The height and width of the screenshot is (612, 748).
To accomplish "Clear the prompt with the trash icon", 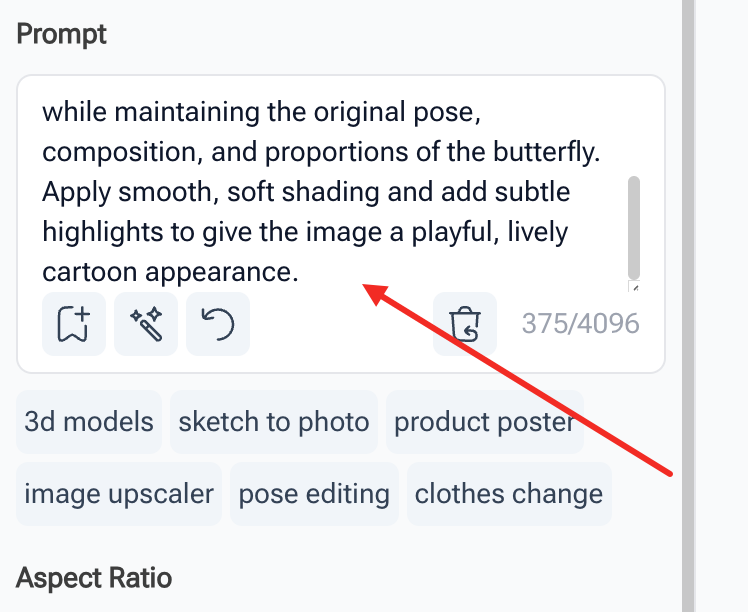I will (x=465, y=324).
